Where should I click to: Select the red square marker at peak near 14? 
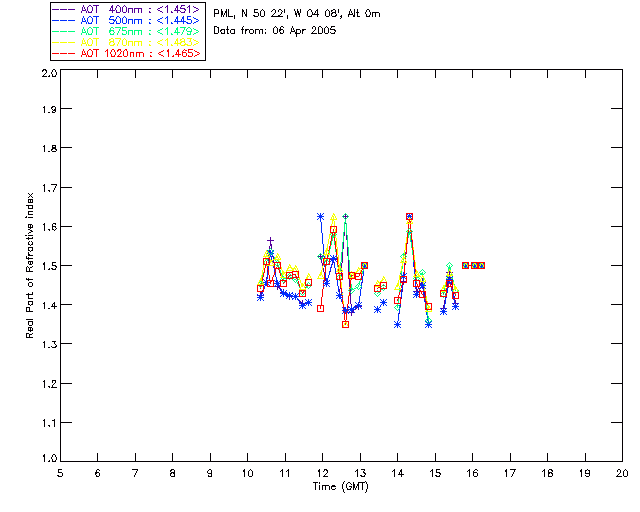coord(409,217)
